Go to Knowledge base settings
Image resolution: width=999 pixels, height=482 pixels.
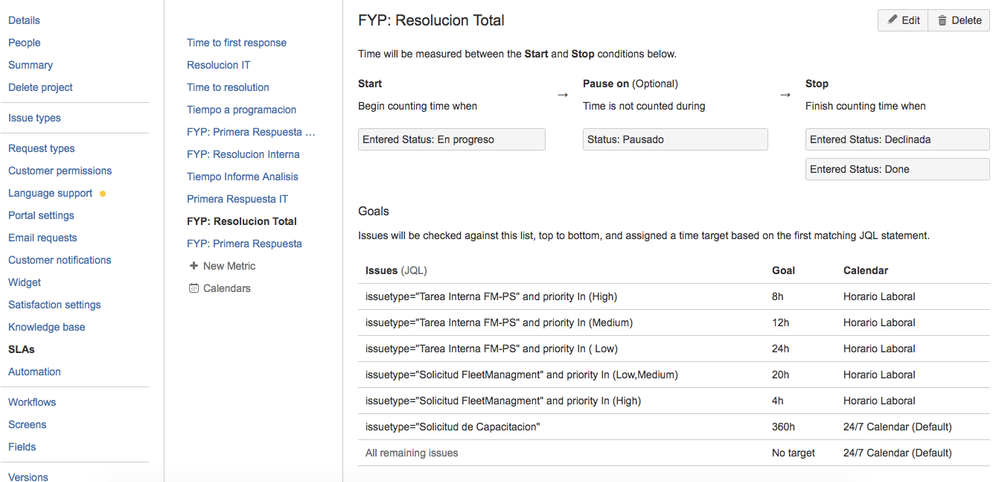coord(47,327)
